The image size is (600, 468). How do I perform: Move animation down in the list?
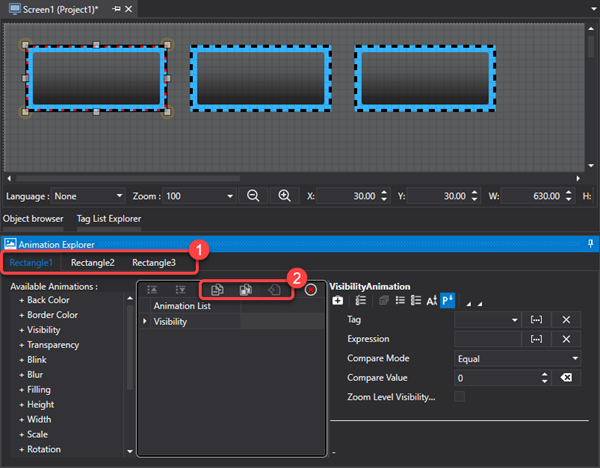pyautogui.click(x=179, y=290)
